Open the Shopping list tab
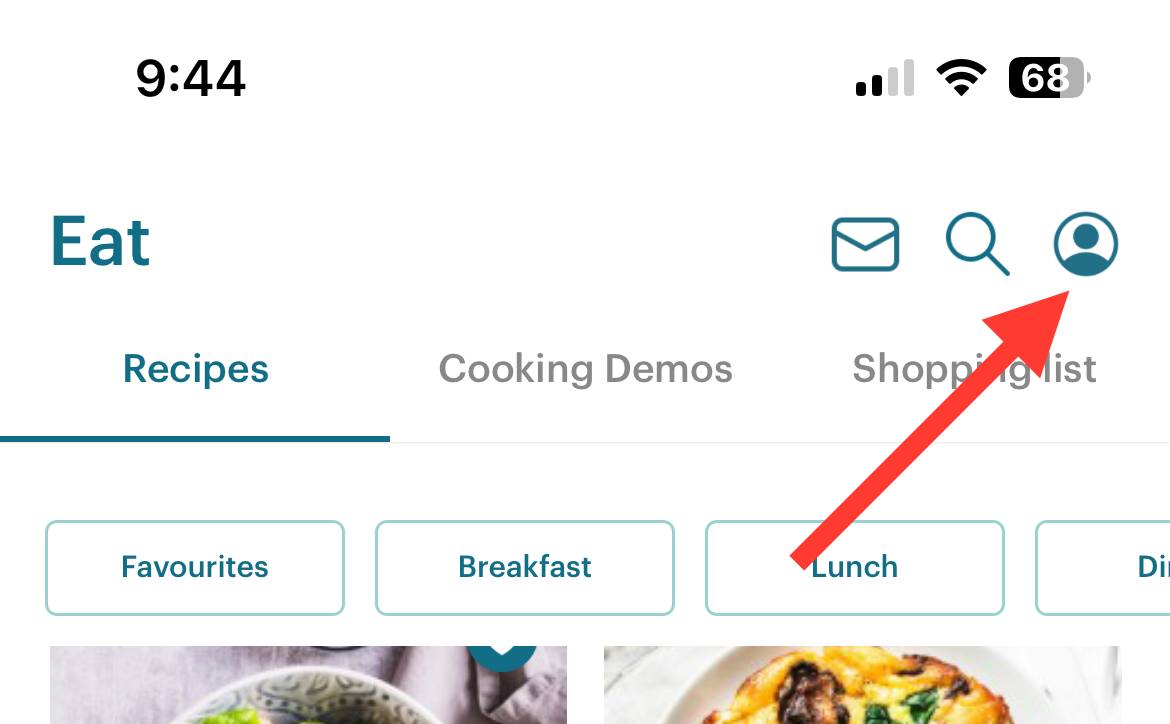This screenshot has width=1170, height=724. pos(975,369)
